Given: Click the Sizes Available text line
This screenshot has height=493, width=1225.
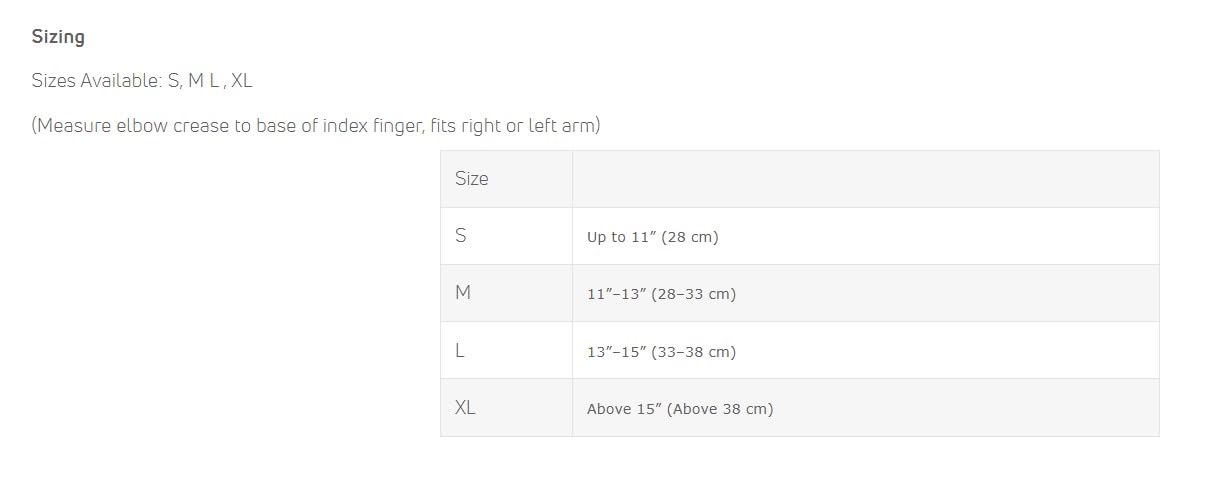Looking at the screenshot, I should pos(141,81).
